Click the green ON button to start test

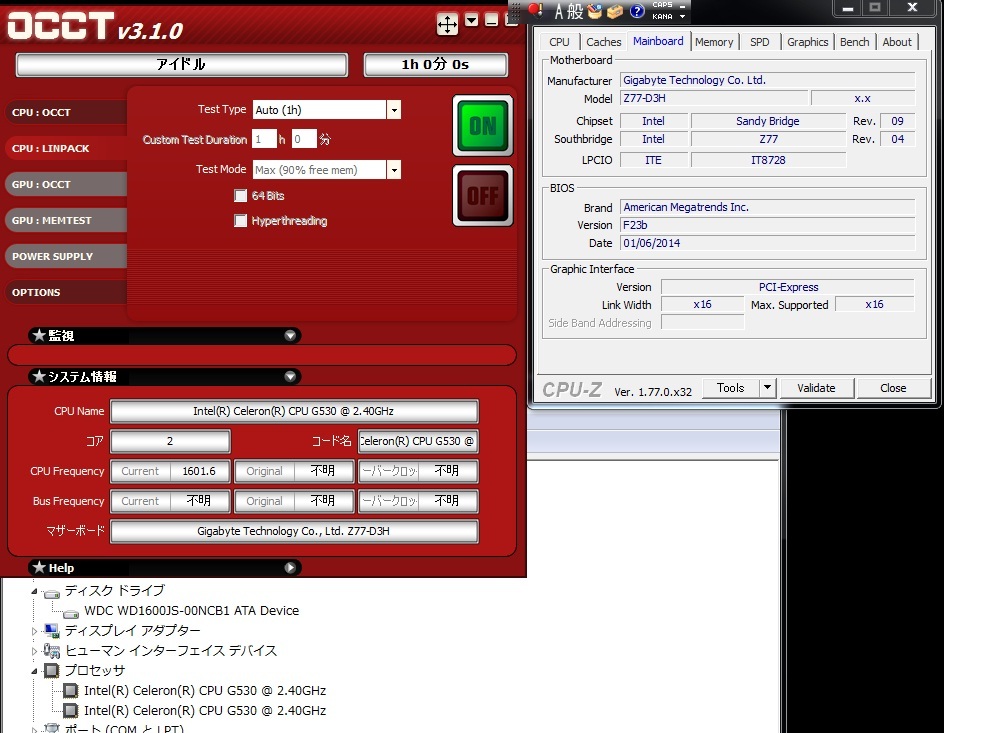pos(482,125)
